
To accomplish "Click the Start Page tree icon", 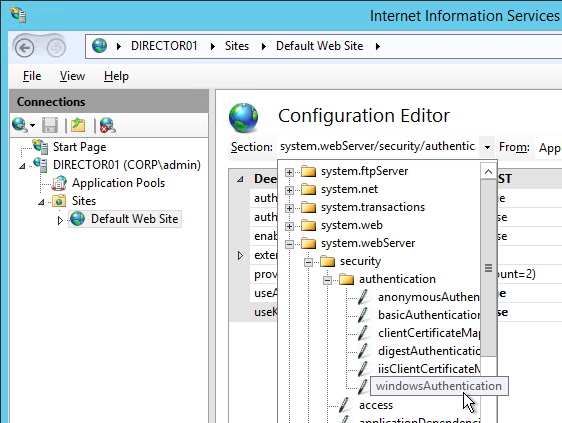I will 40,146.
